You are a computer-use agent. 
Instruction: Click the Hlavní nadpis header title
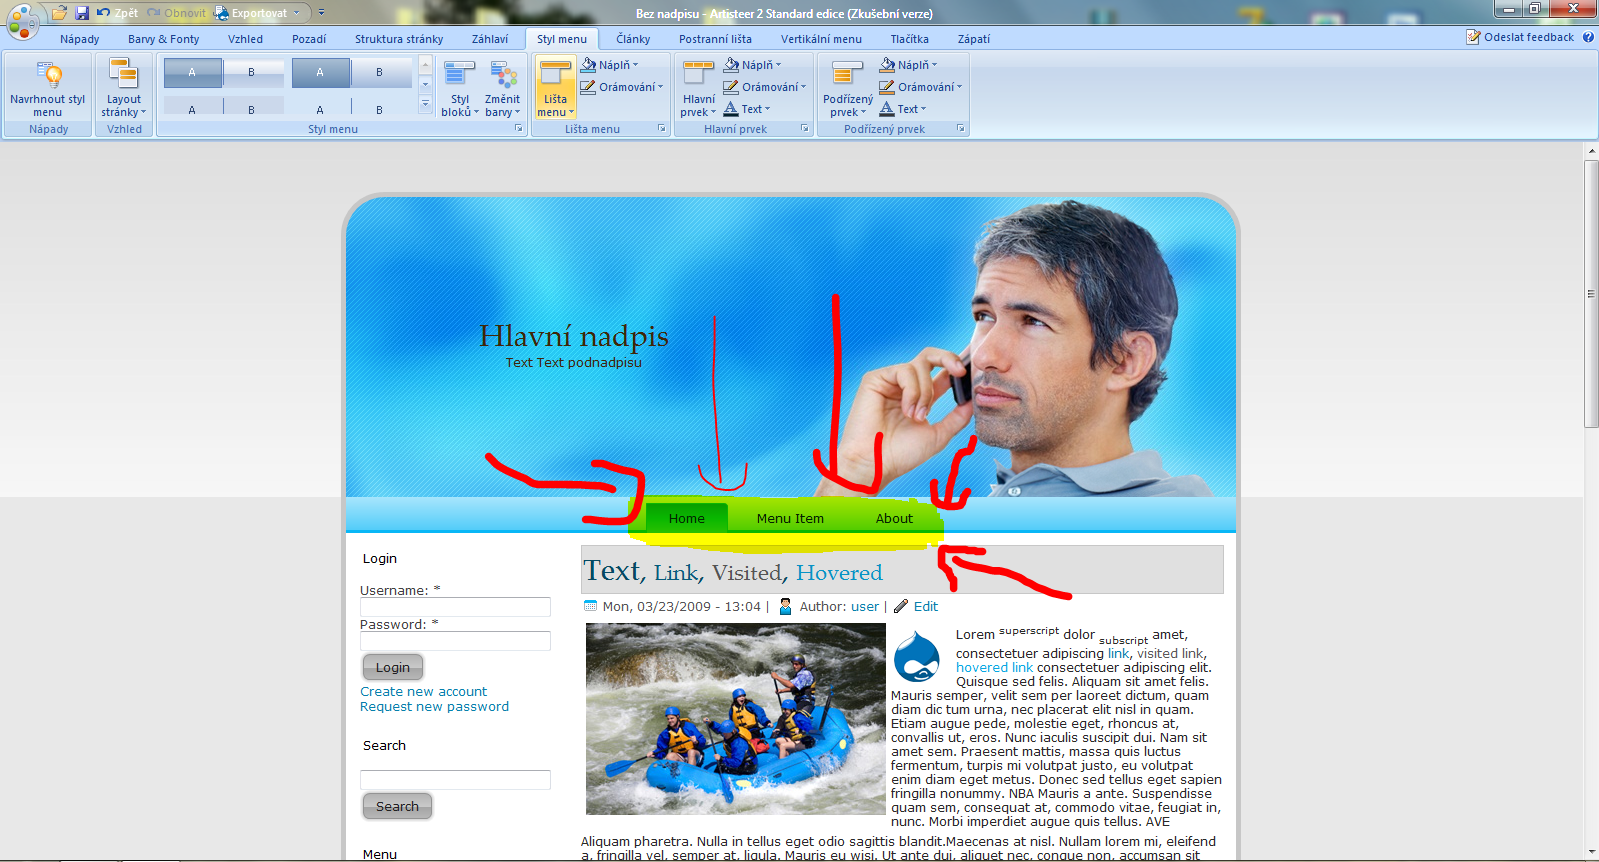574,336
